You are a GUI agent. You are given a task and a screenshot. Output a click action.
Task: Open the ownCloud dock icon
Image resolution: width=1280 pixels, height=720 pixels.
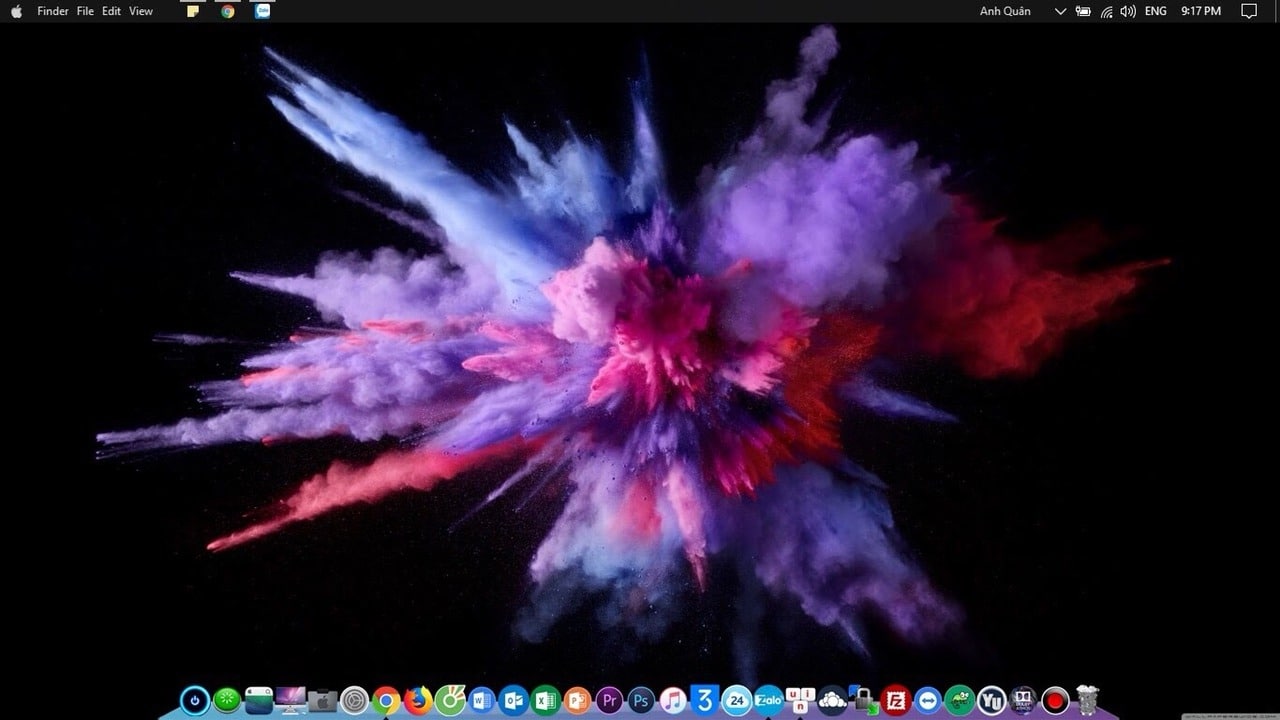(x=832, y=701)
